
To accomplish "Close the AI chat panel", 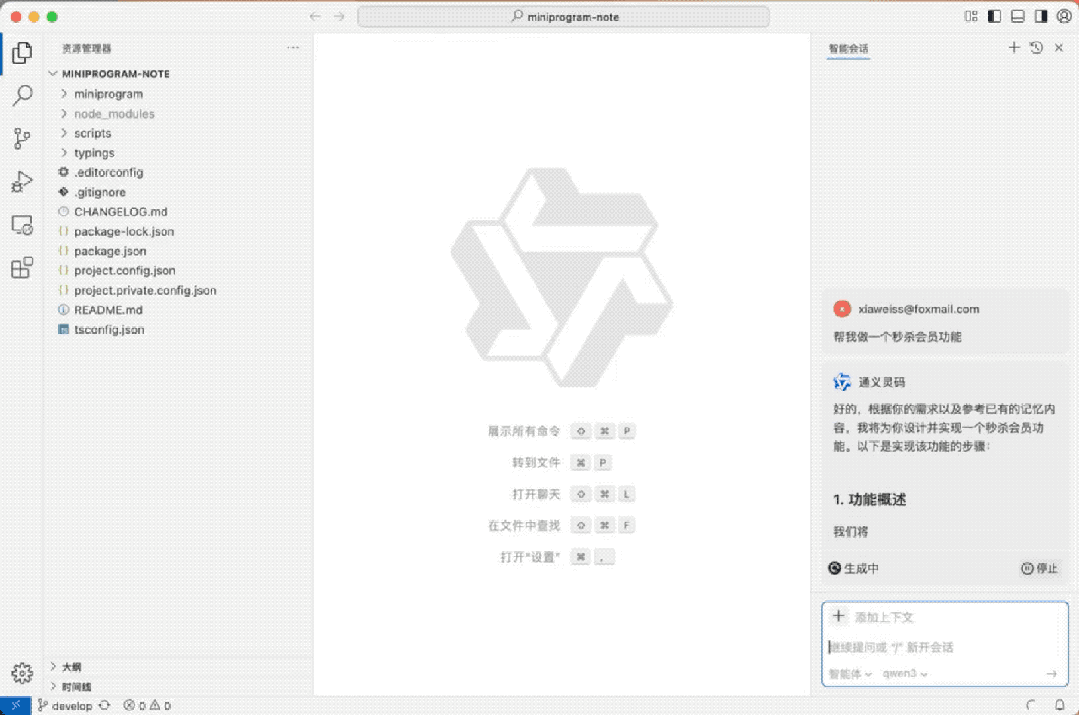I will (1059, 47).
